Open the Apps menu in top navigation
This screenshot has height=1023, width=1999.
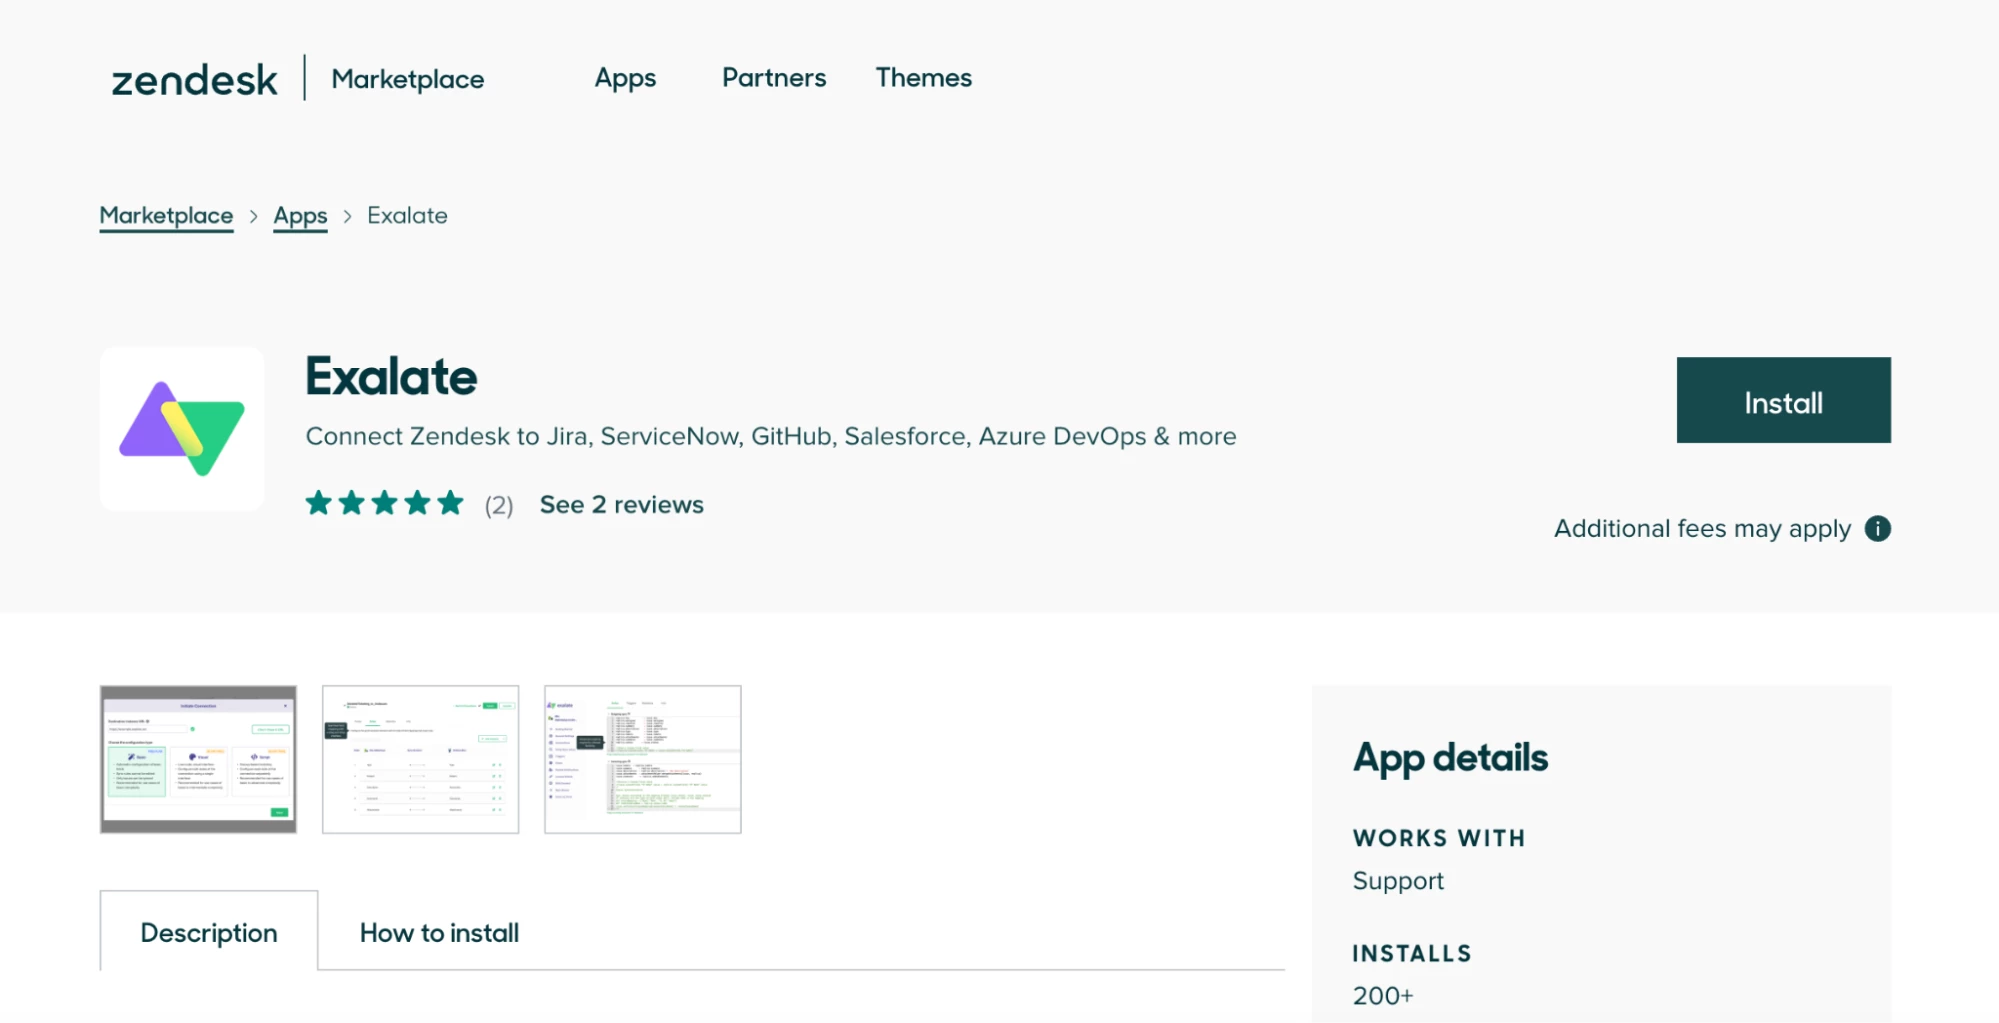point(625,78)
